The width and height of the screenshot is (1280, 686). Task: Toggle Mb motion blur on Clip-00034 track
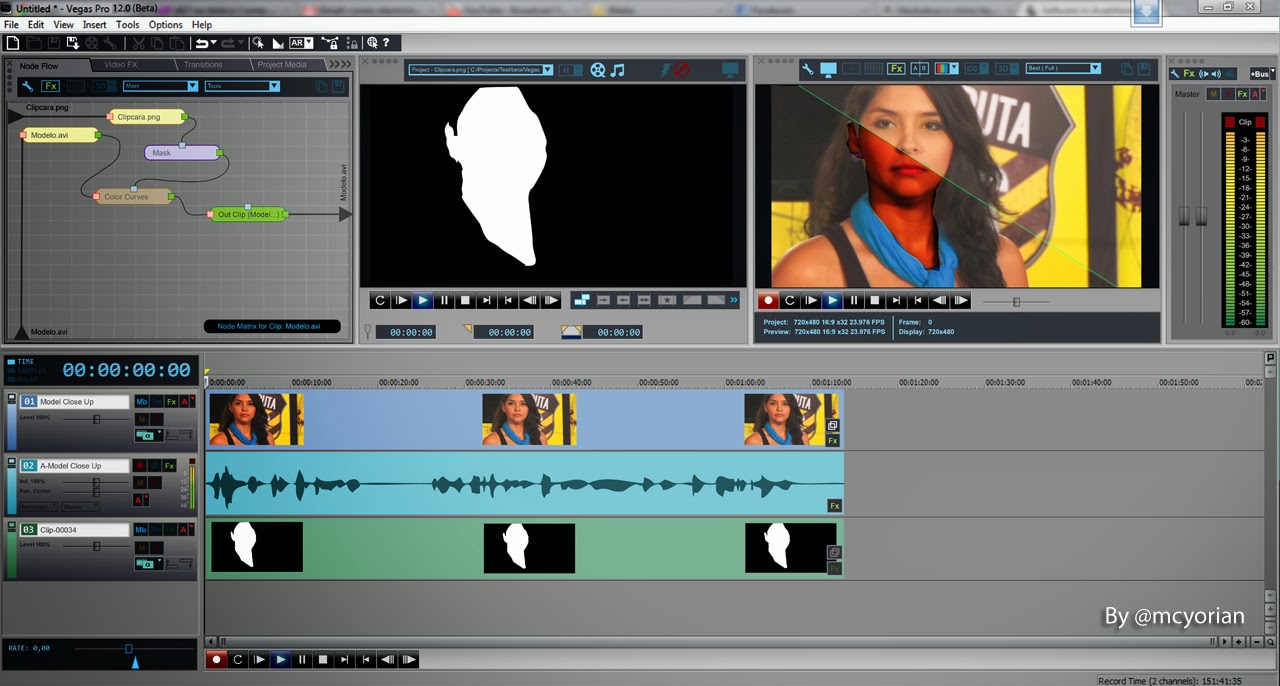tap(141, 530)
